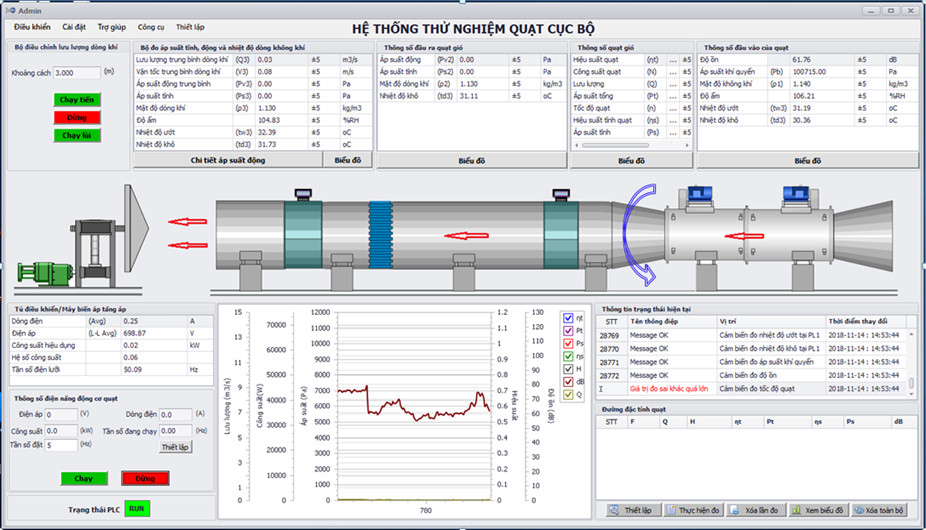
Task: Click Chi tiết áp suất động button
Action: pos(228,160)
